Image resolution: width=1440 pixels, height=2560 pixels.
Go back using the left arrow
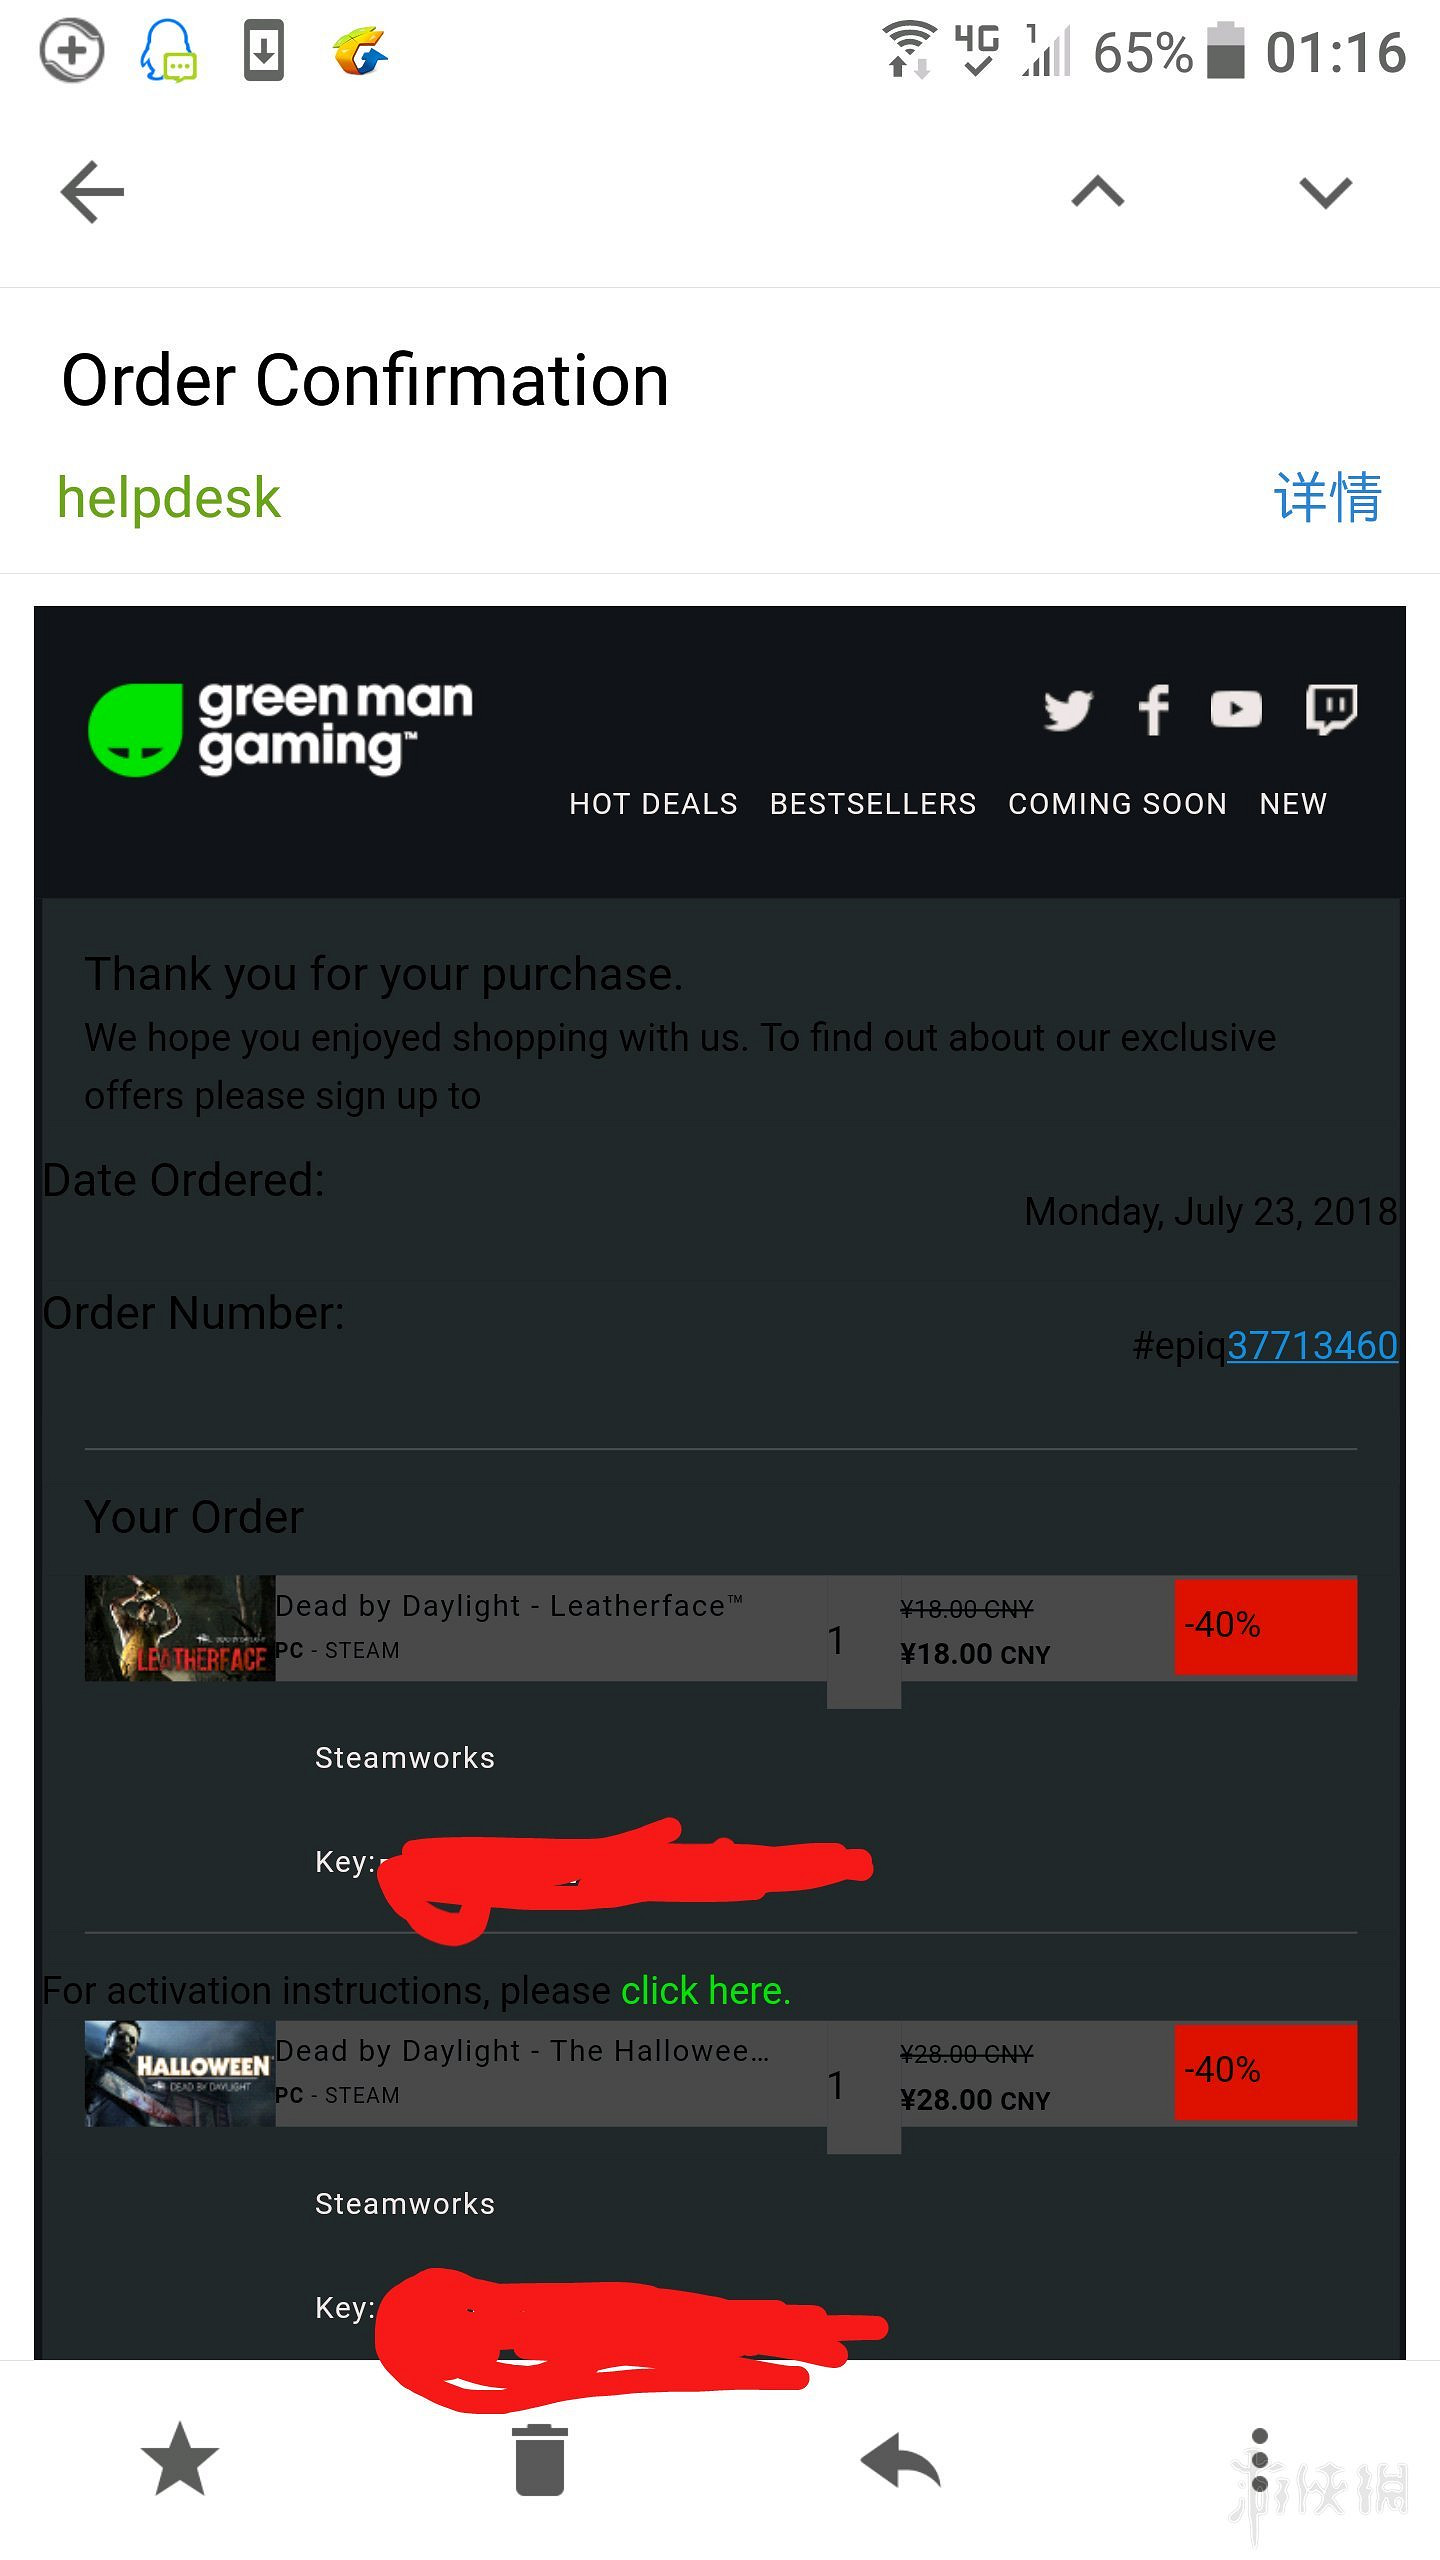[x=92, y=192]
